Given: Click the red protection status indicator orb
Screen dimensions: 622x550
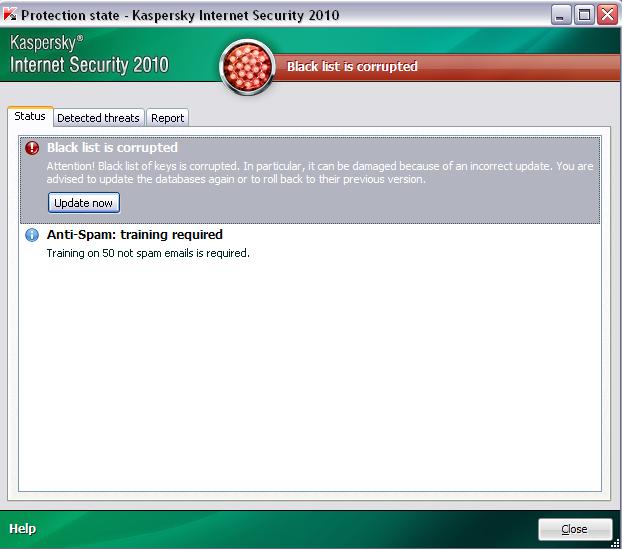Looking at the screenshot, I should point(247,67).
